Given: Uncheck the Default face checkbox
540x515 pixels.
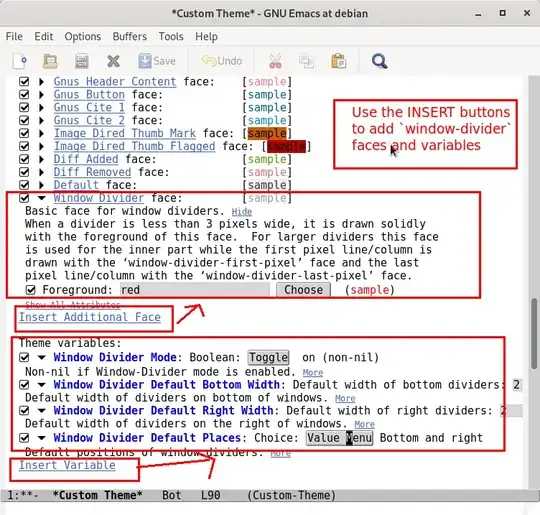Looking at the screenshot, I should click(24, 185).
